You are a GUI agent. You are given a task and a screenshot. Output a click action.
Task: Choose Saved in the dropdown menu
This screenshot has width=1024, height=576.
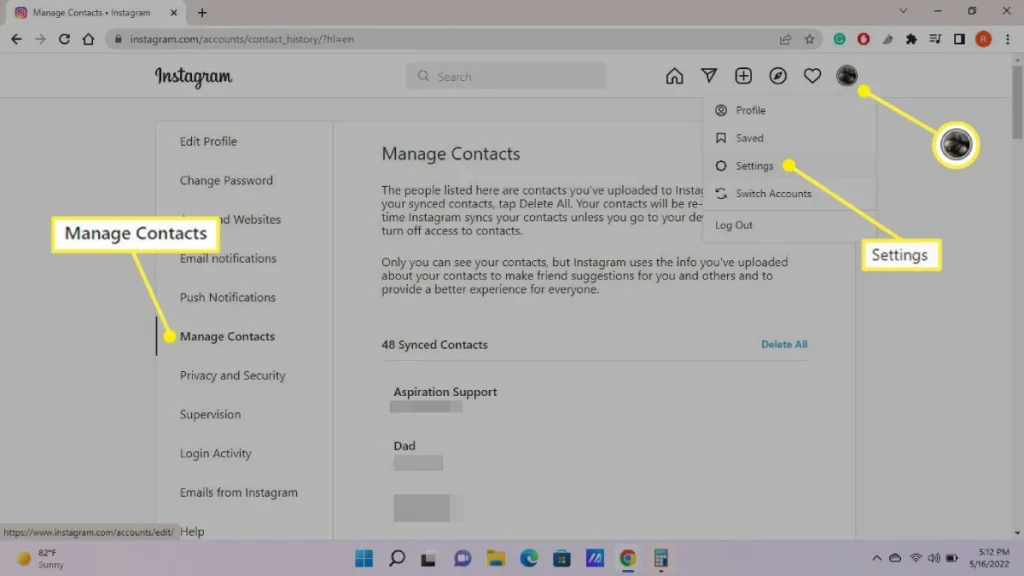pos(749,138)
